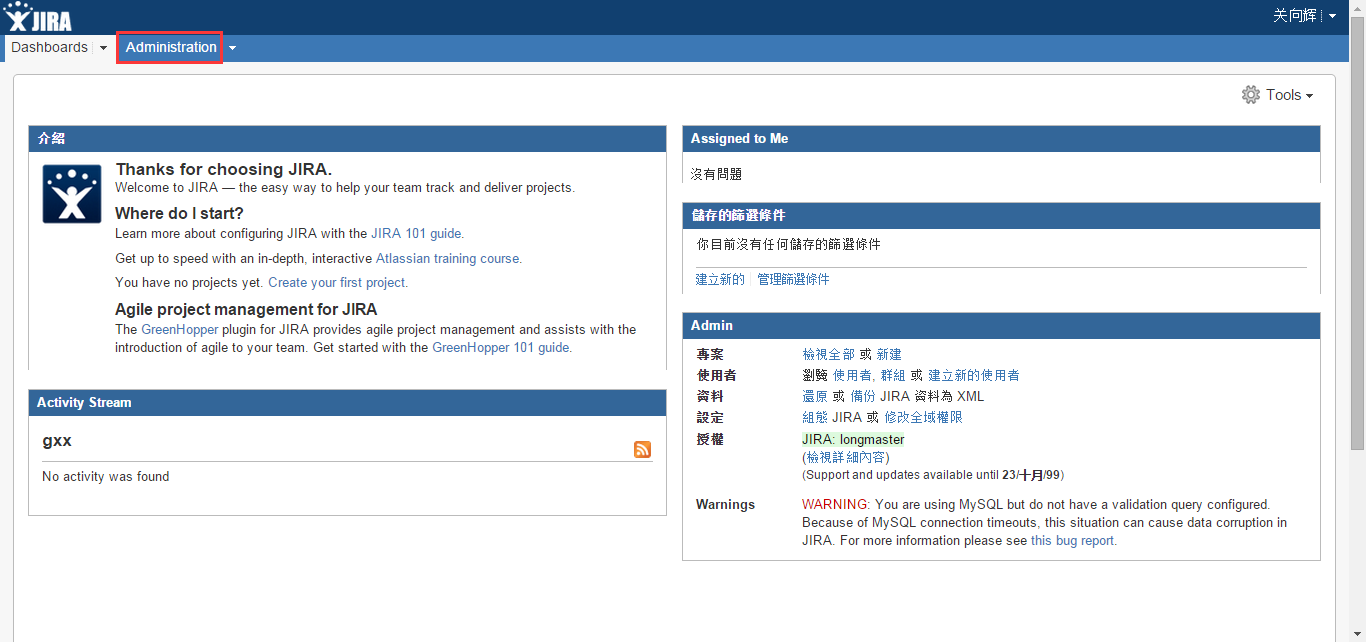Open 管理篩選條件 link
1366x642 pixels.
tap(793, 279)
